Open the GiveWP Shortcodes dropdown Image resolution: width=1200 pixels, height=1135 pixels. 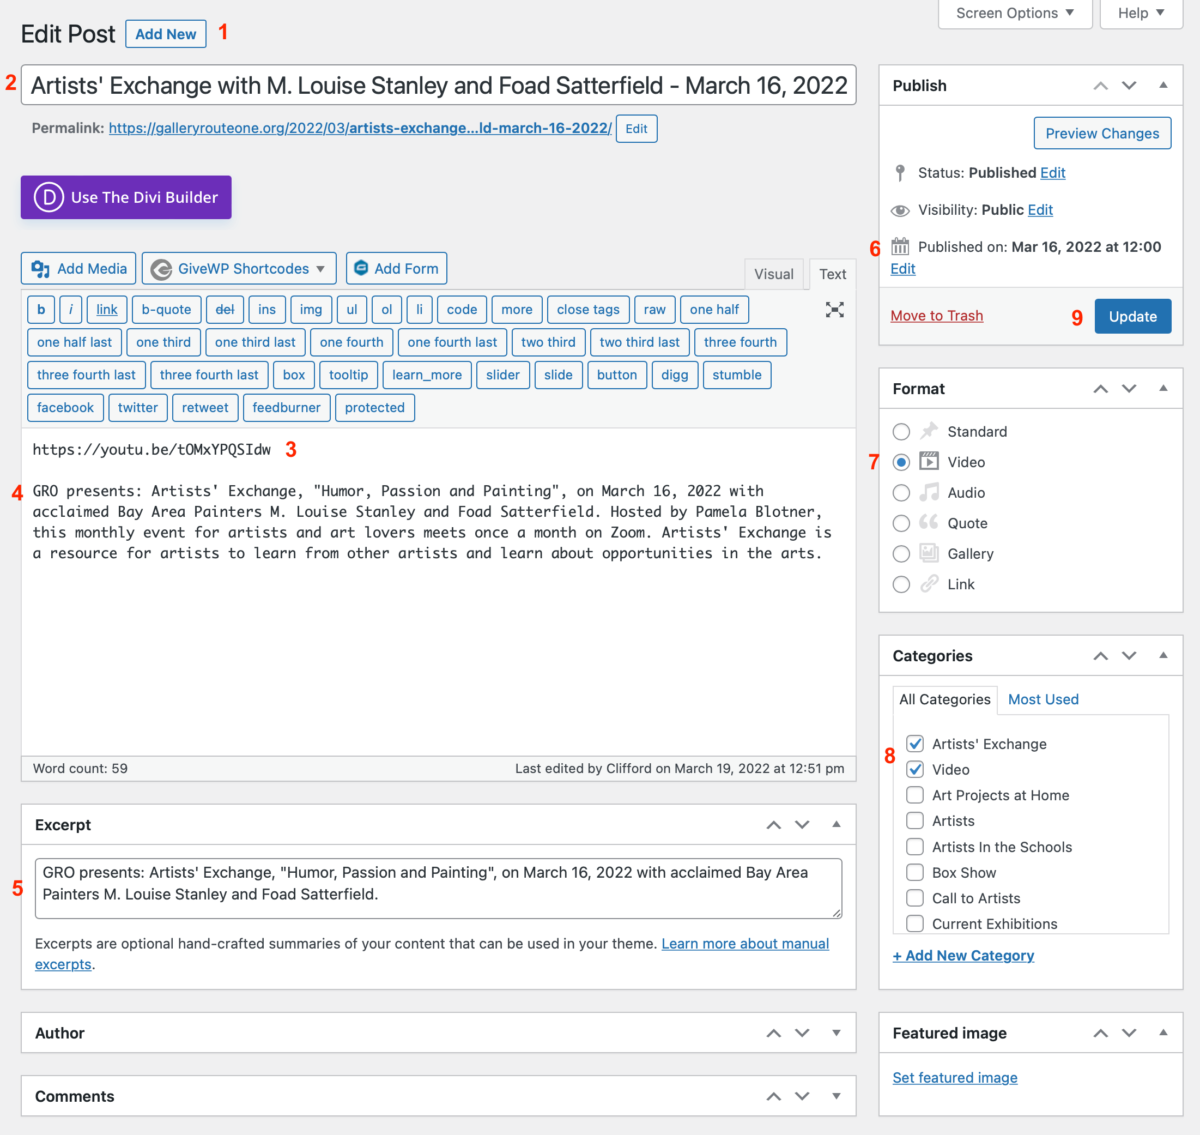(239, 269)
